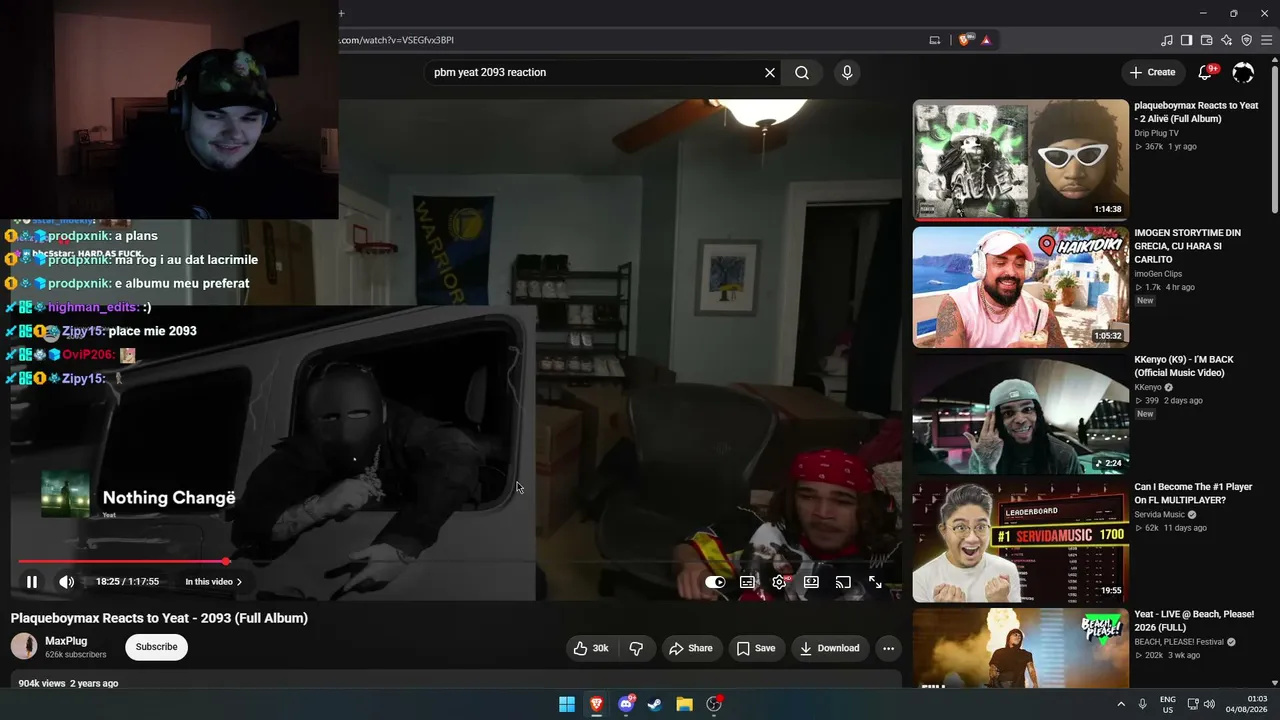Open the MaxPlug channel avatar
This screenshot has width=1280, height=720.
pos(24,646)
